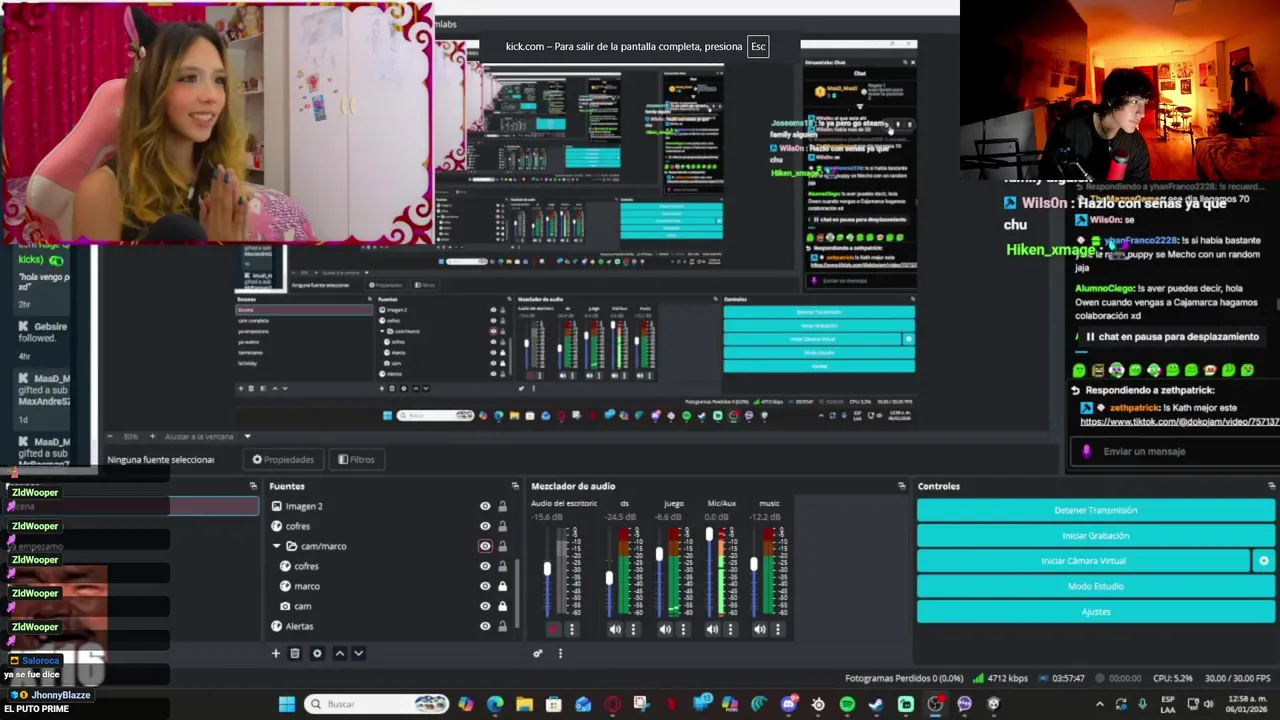Open Discord from the taskbar
The width and height of the screenshot is (1280, 720).
tap(789, 704)
